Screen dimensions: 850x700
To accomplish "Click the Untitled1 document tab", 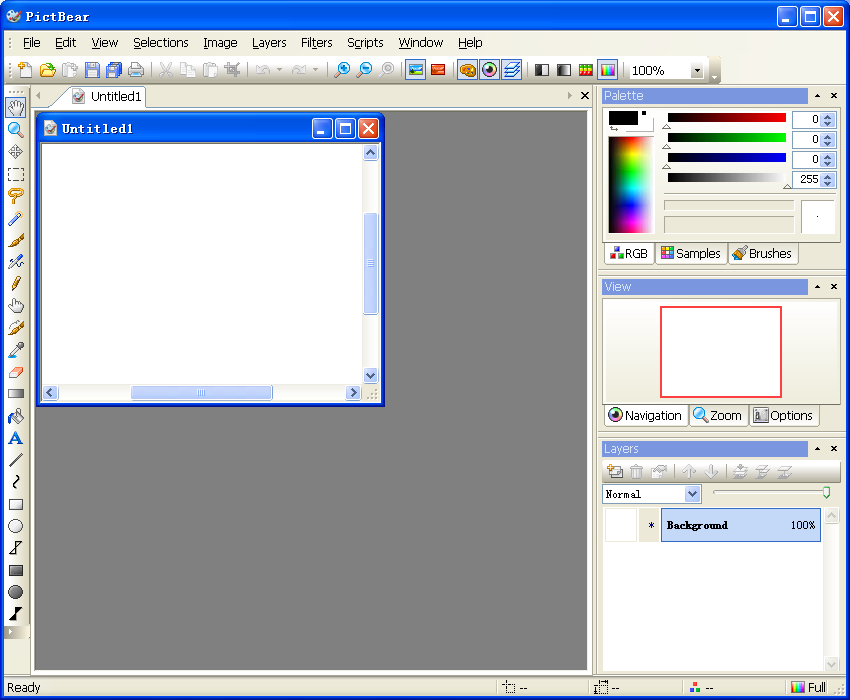I will 108,97.
